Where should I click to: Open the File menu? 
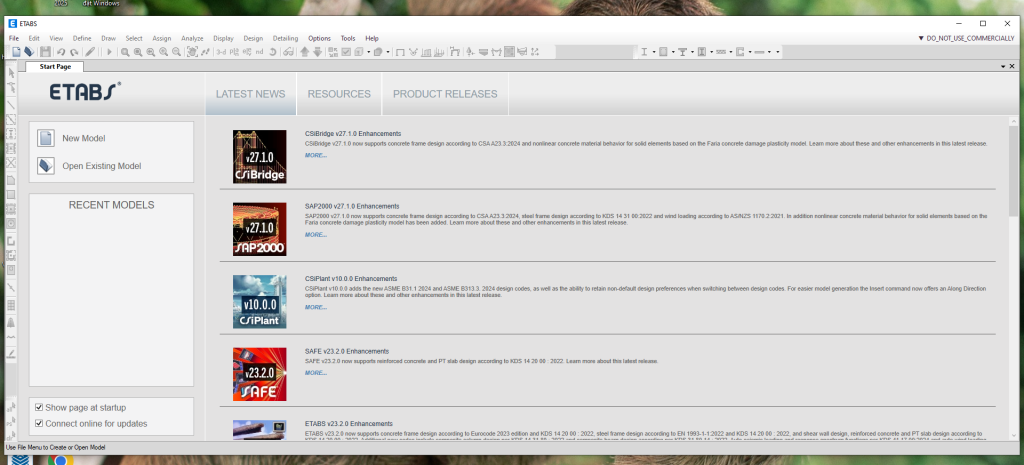tap(14, 39)
